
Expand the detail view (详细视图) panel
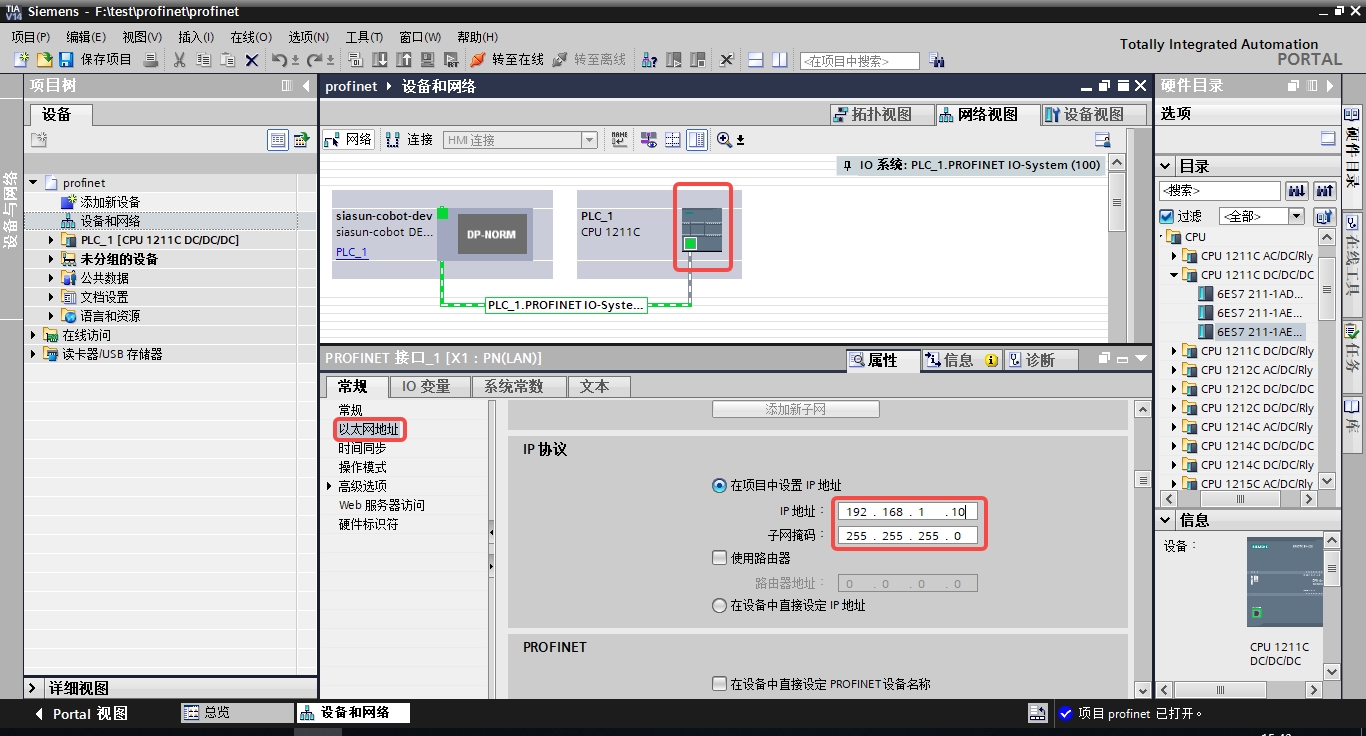[x=34, y=688]
